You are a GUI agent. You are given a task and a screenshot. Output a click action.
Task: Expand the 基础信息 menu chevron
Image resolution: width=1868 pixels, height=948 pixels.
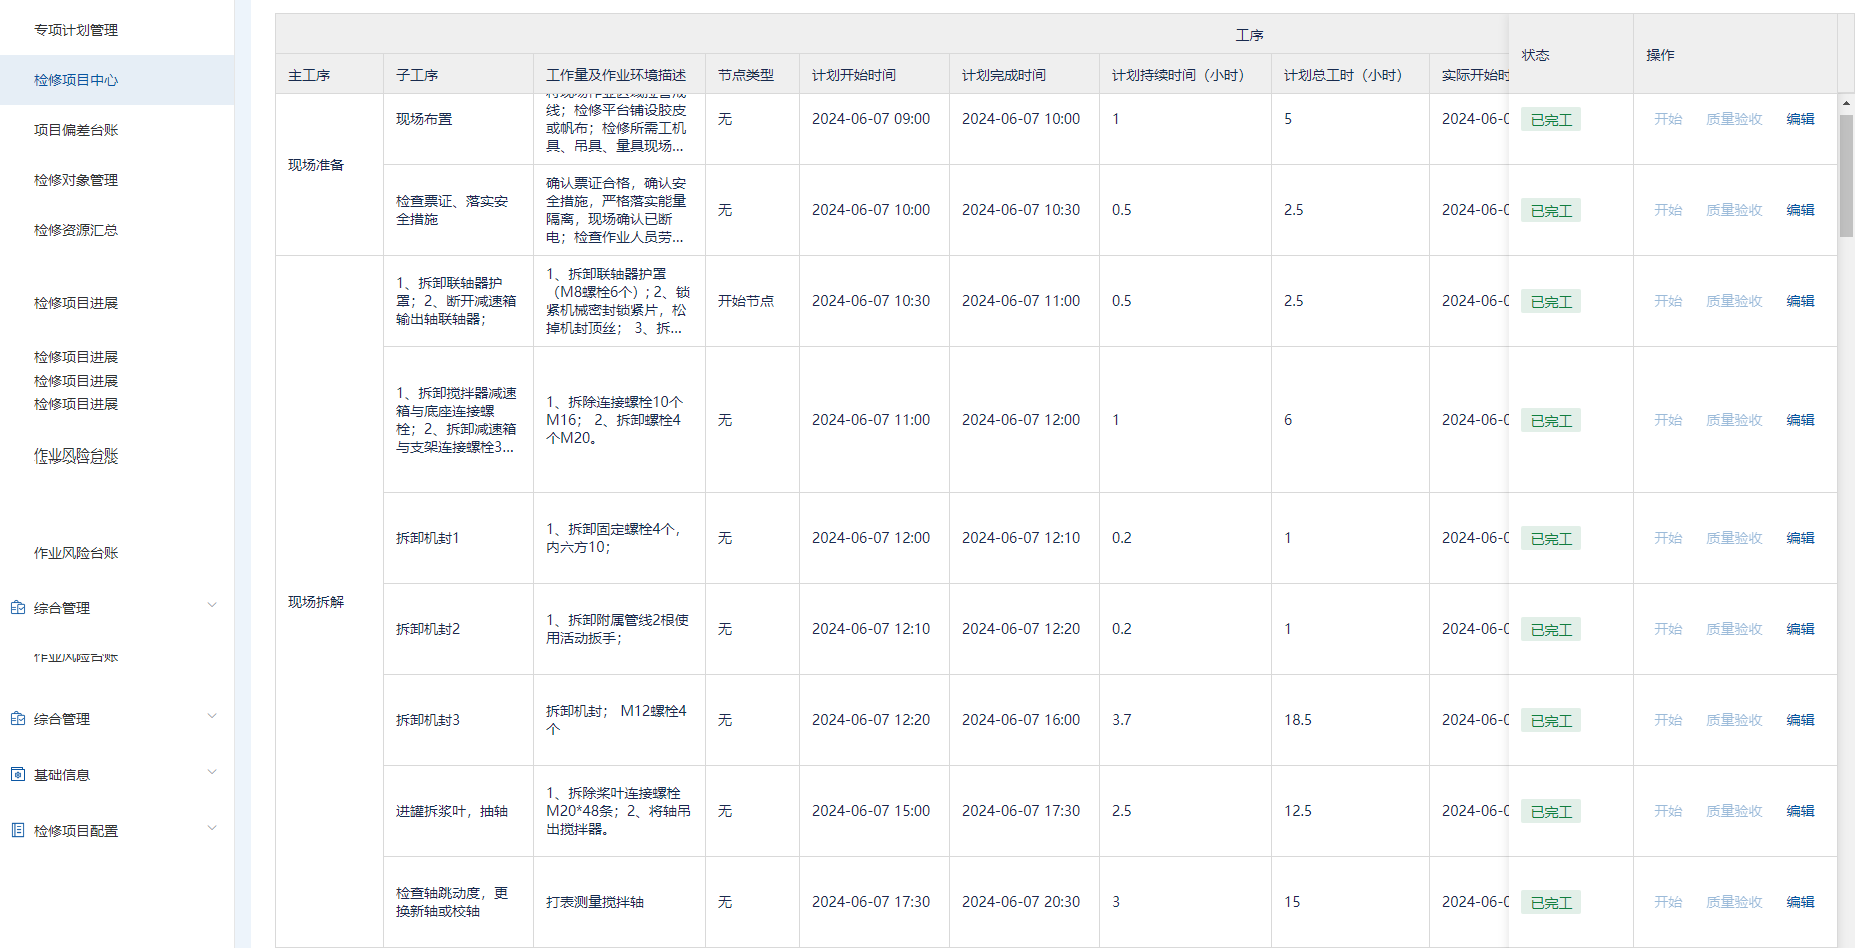pyautogui.click(x=211, y=773)
